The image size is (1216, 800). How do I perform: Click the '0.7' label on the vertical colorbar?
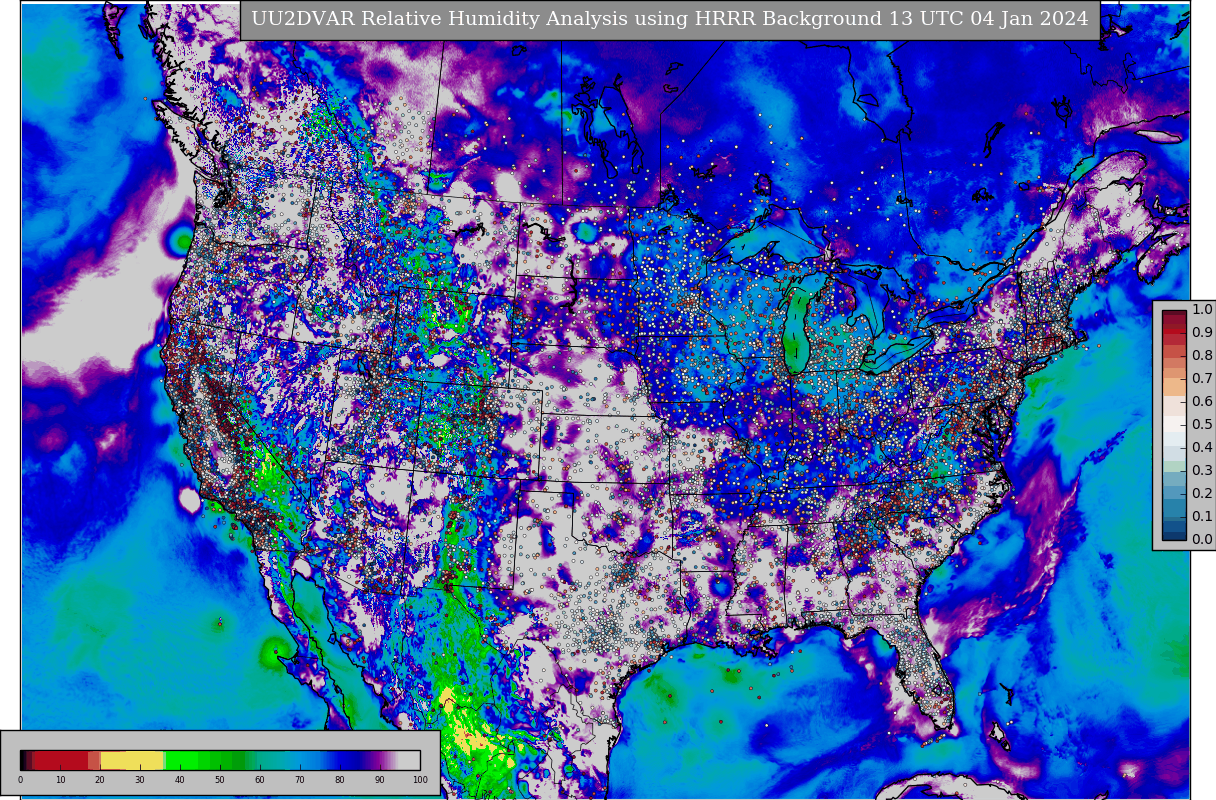pyautogui.click(x=1202, y=378)
